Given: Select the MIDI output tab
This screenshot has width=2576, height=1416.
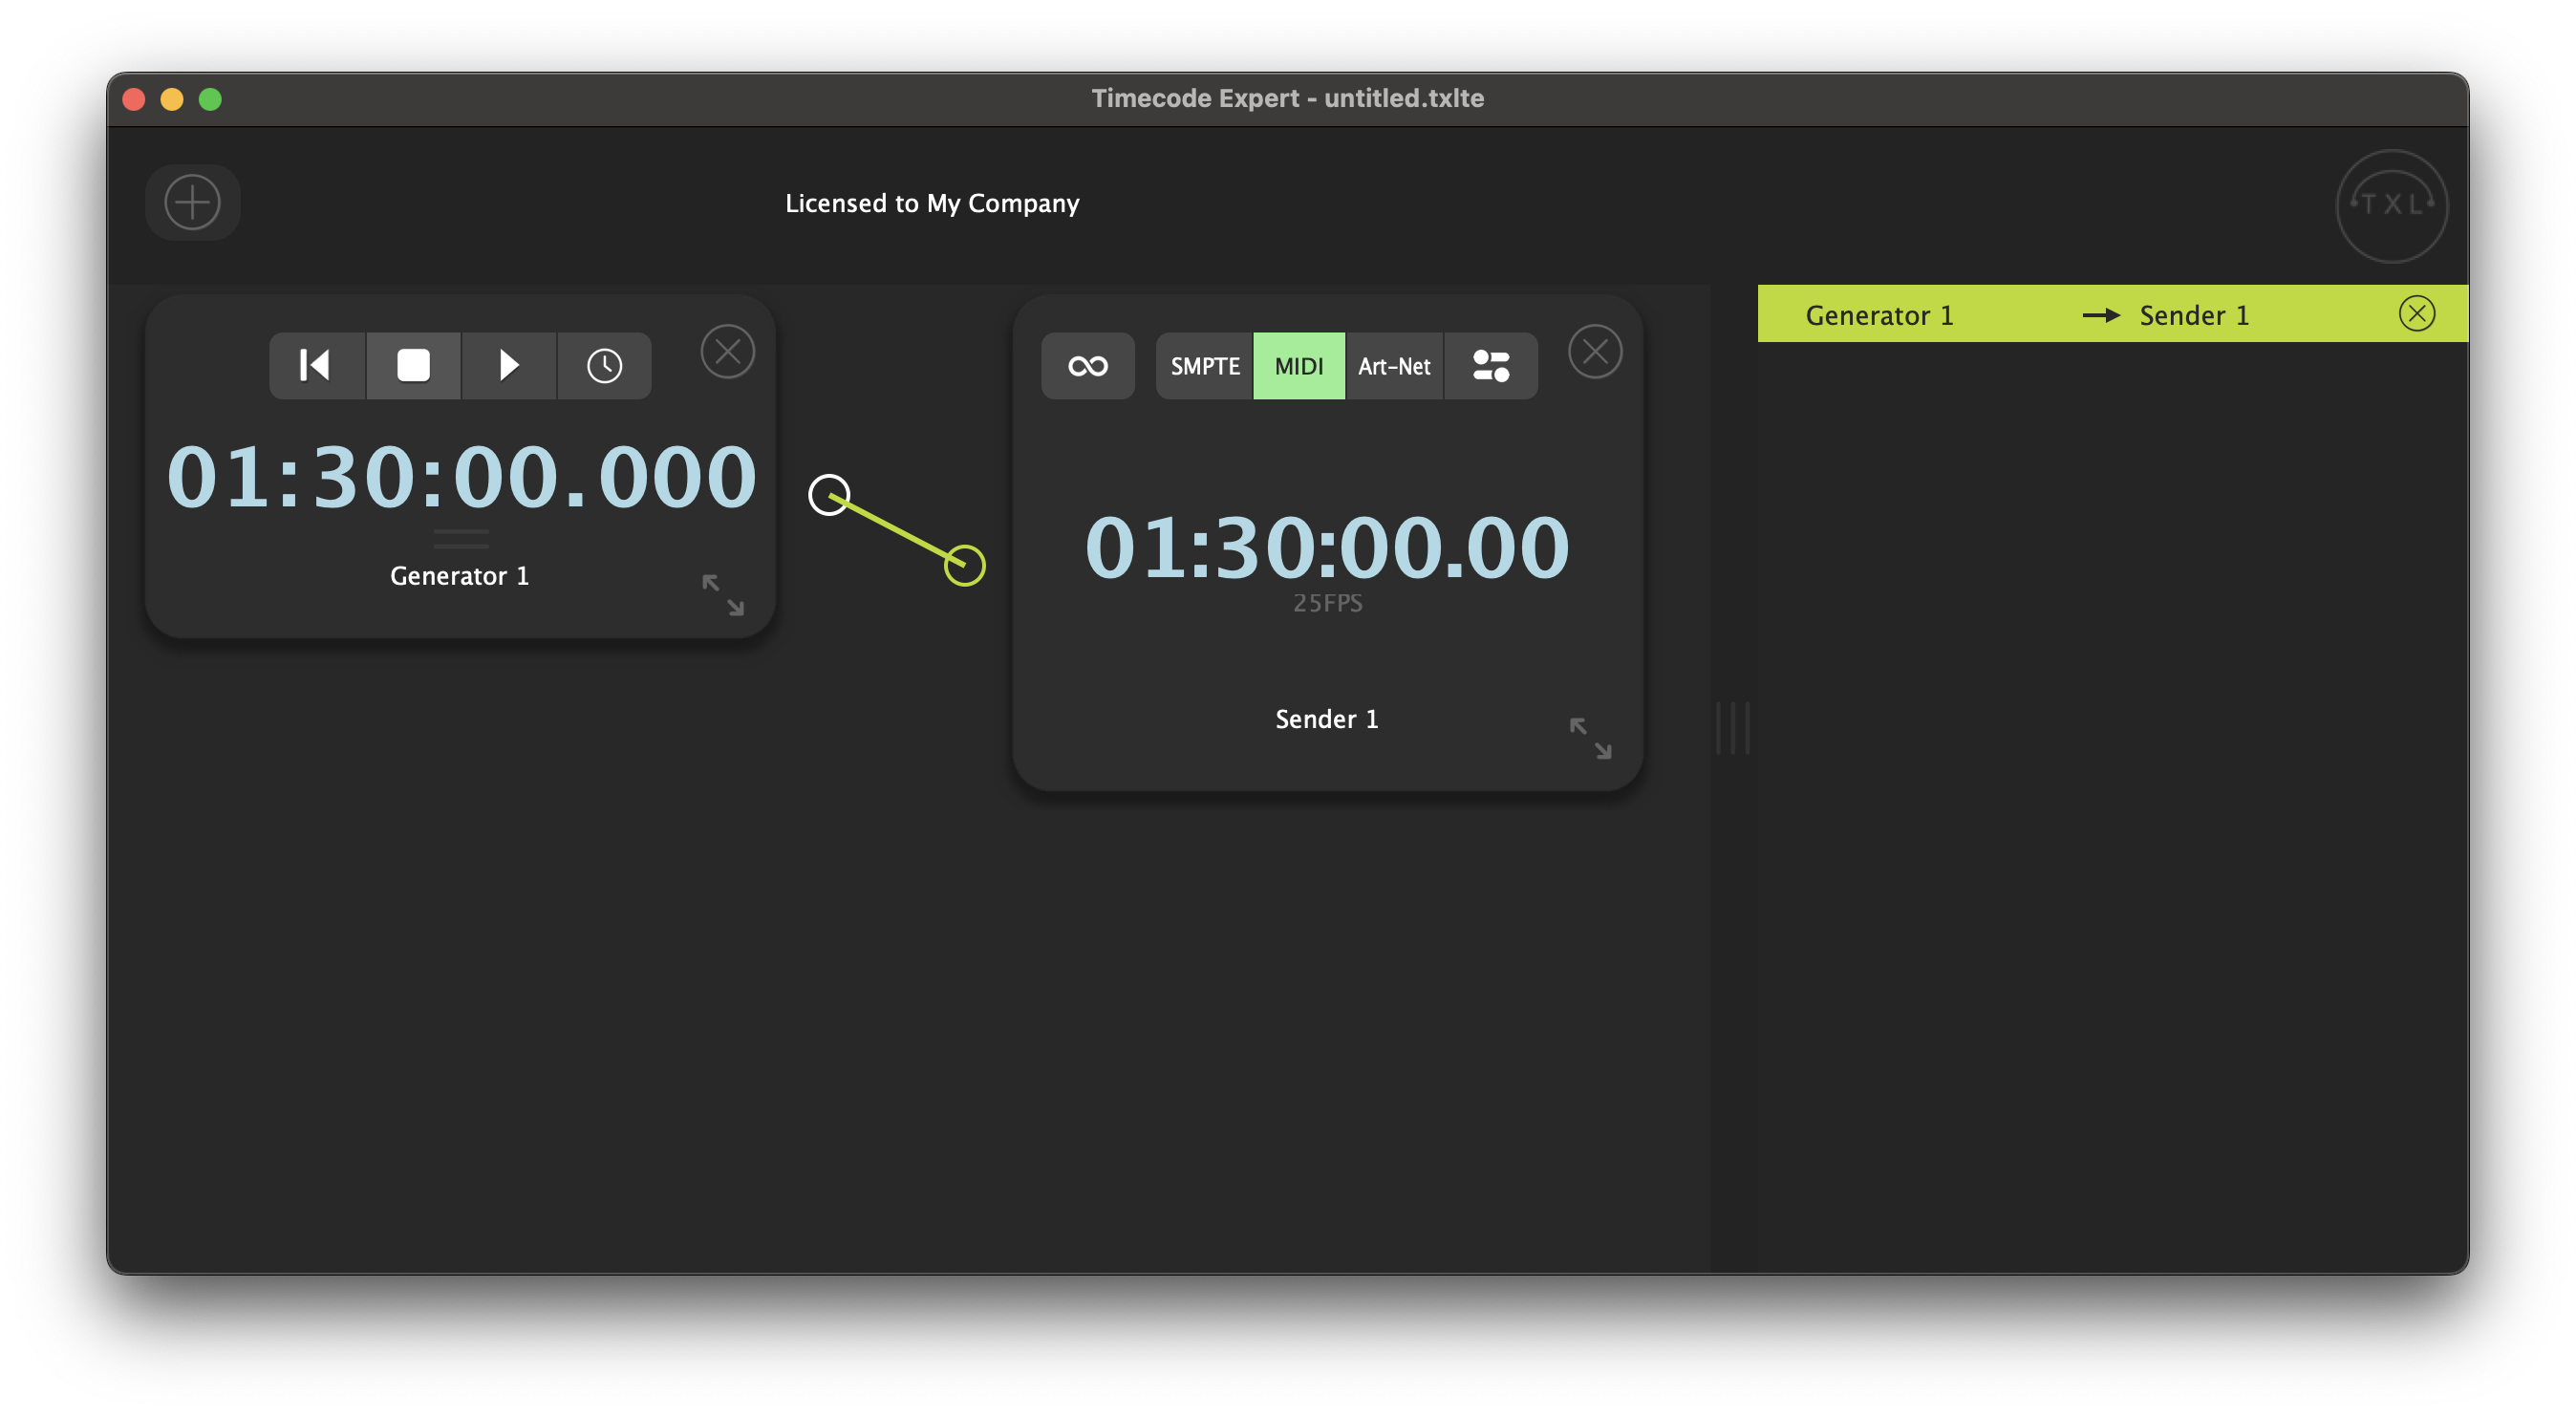Looking at the screenshot, I should coord(1298,365).
